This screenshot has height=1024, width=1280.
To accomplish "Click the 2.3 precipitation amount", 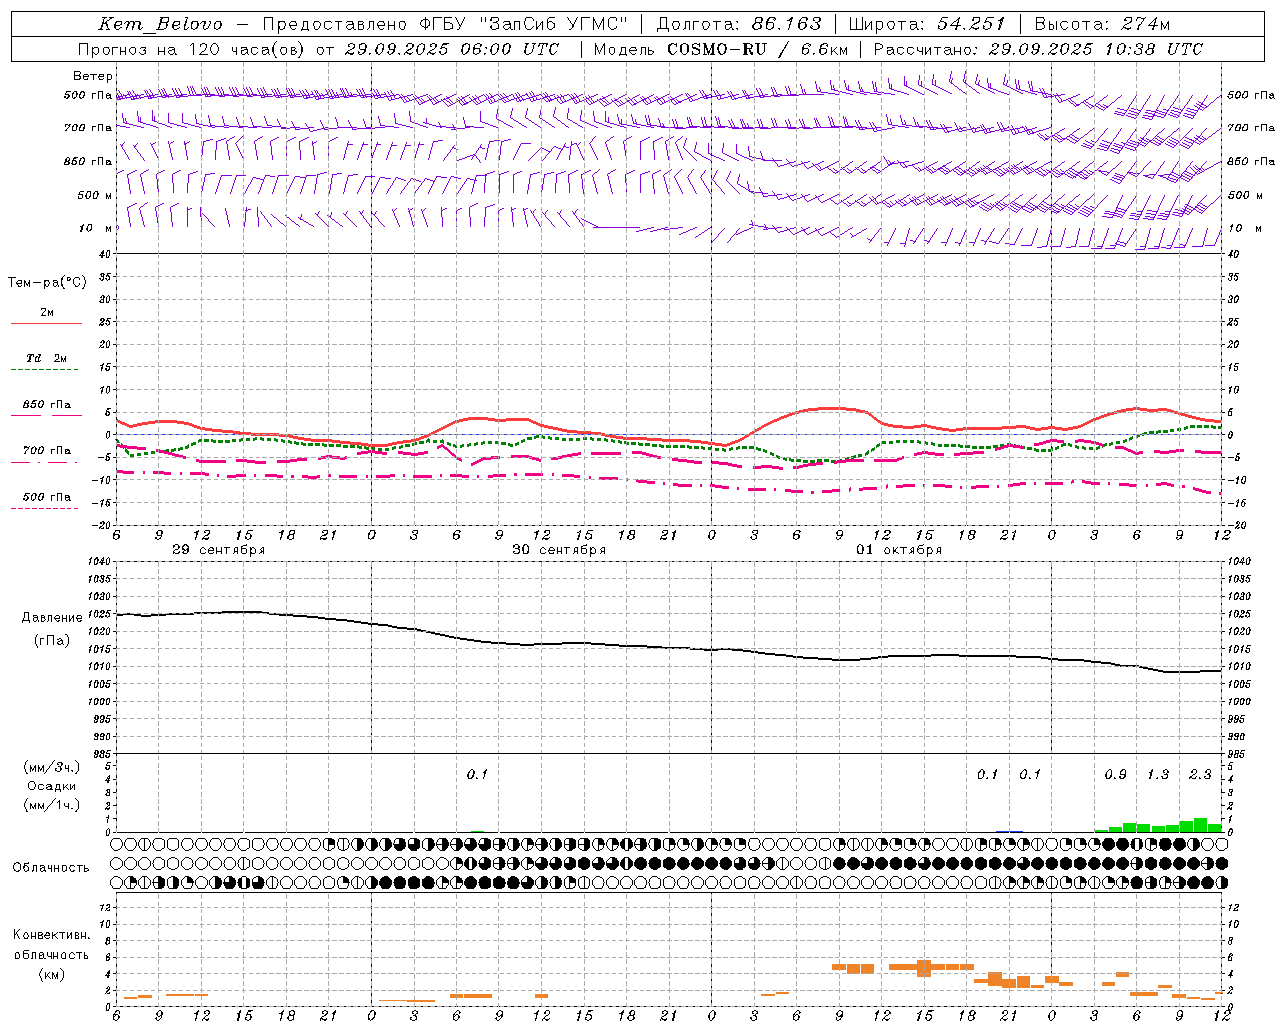I will click(1200, 775).
